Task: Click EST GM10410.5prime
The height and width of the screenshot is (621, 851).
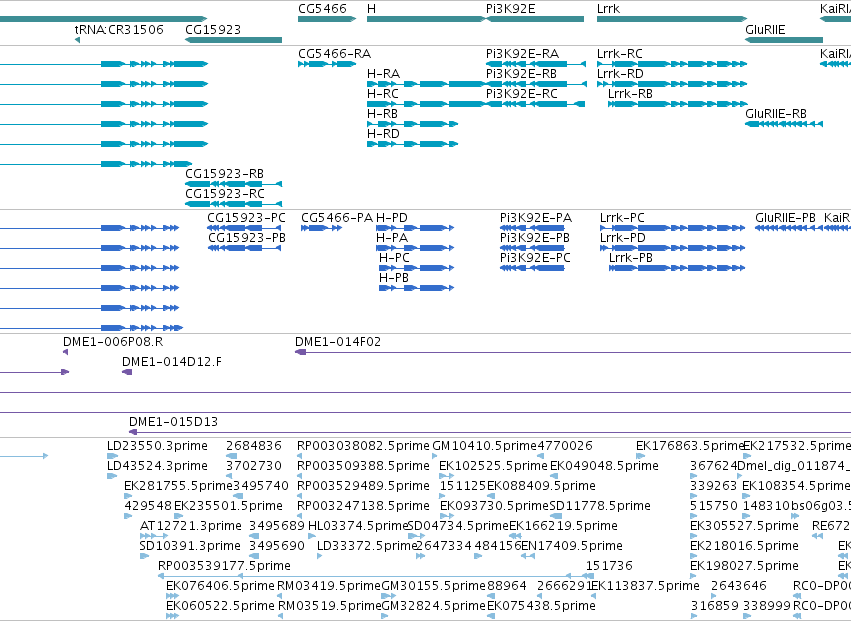Action: pos(435,456)
